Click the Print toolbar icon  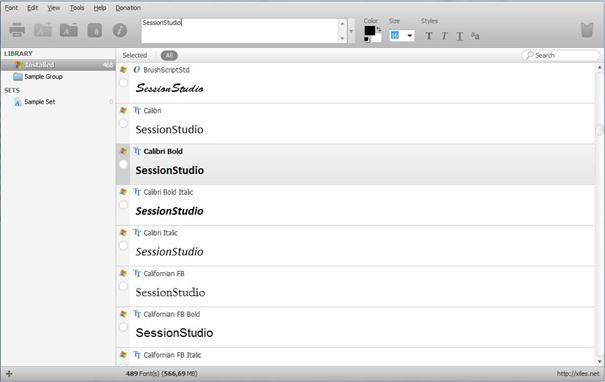click(17, 30)
